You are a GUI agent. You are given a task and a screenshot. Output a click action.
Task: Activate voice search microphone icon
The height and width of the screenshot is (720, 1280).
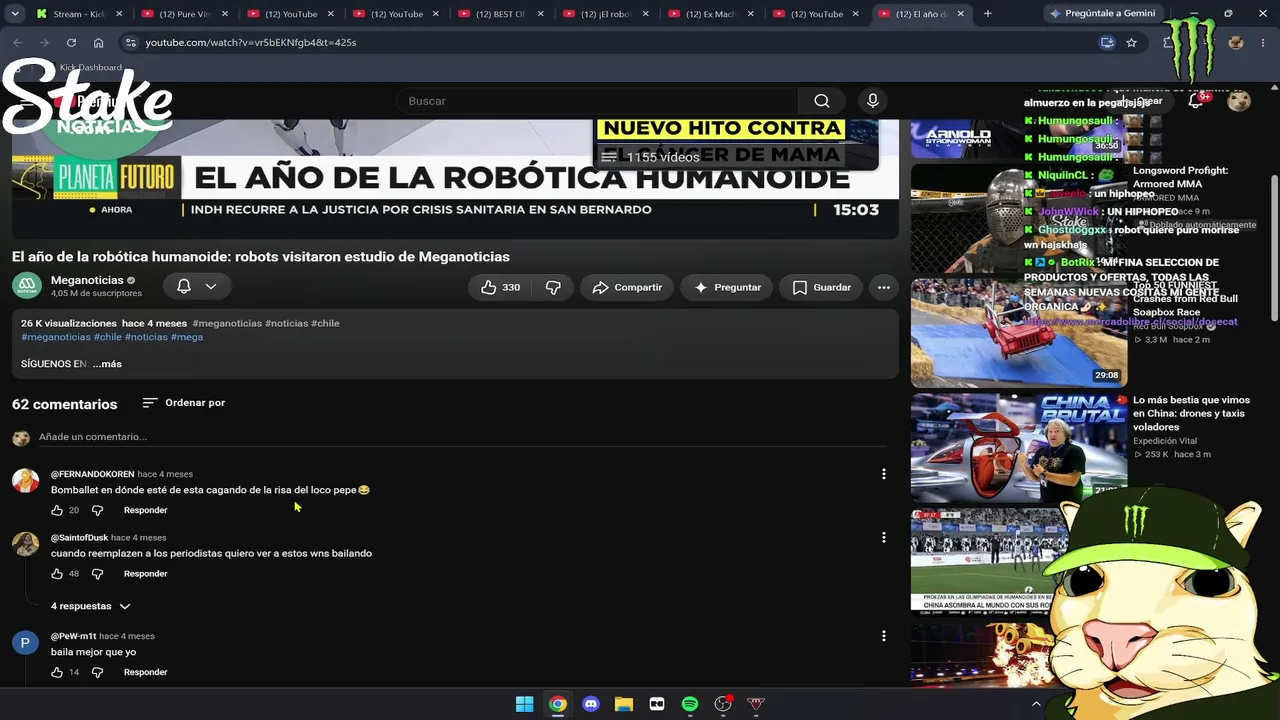point(873,101)
